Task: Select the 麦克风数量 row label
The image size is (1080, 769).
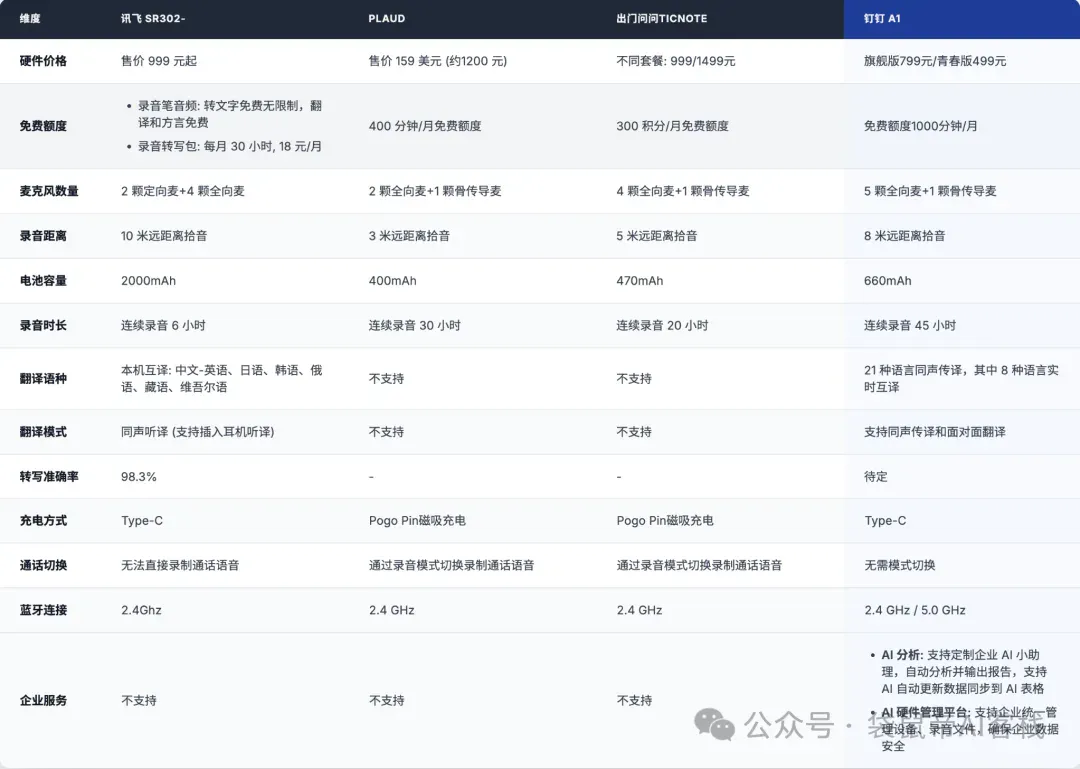Action: pos(49,191)
